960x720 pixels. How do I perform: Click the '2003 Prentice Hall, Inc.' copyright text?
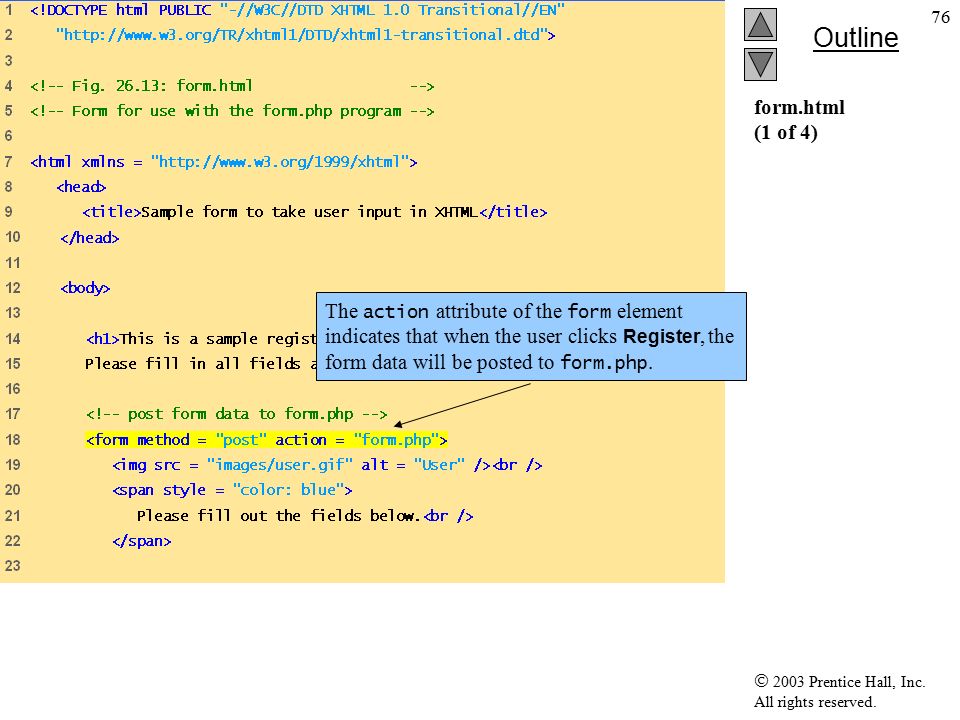(839, 681)
